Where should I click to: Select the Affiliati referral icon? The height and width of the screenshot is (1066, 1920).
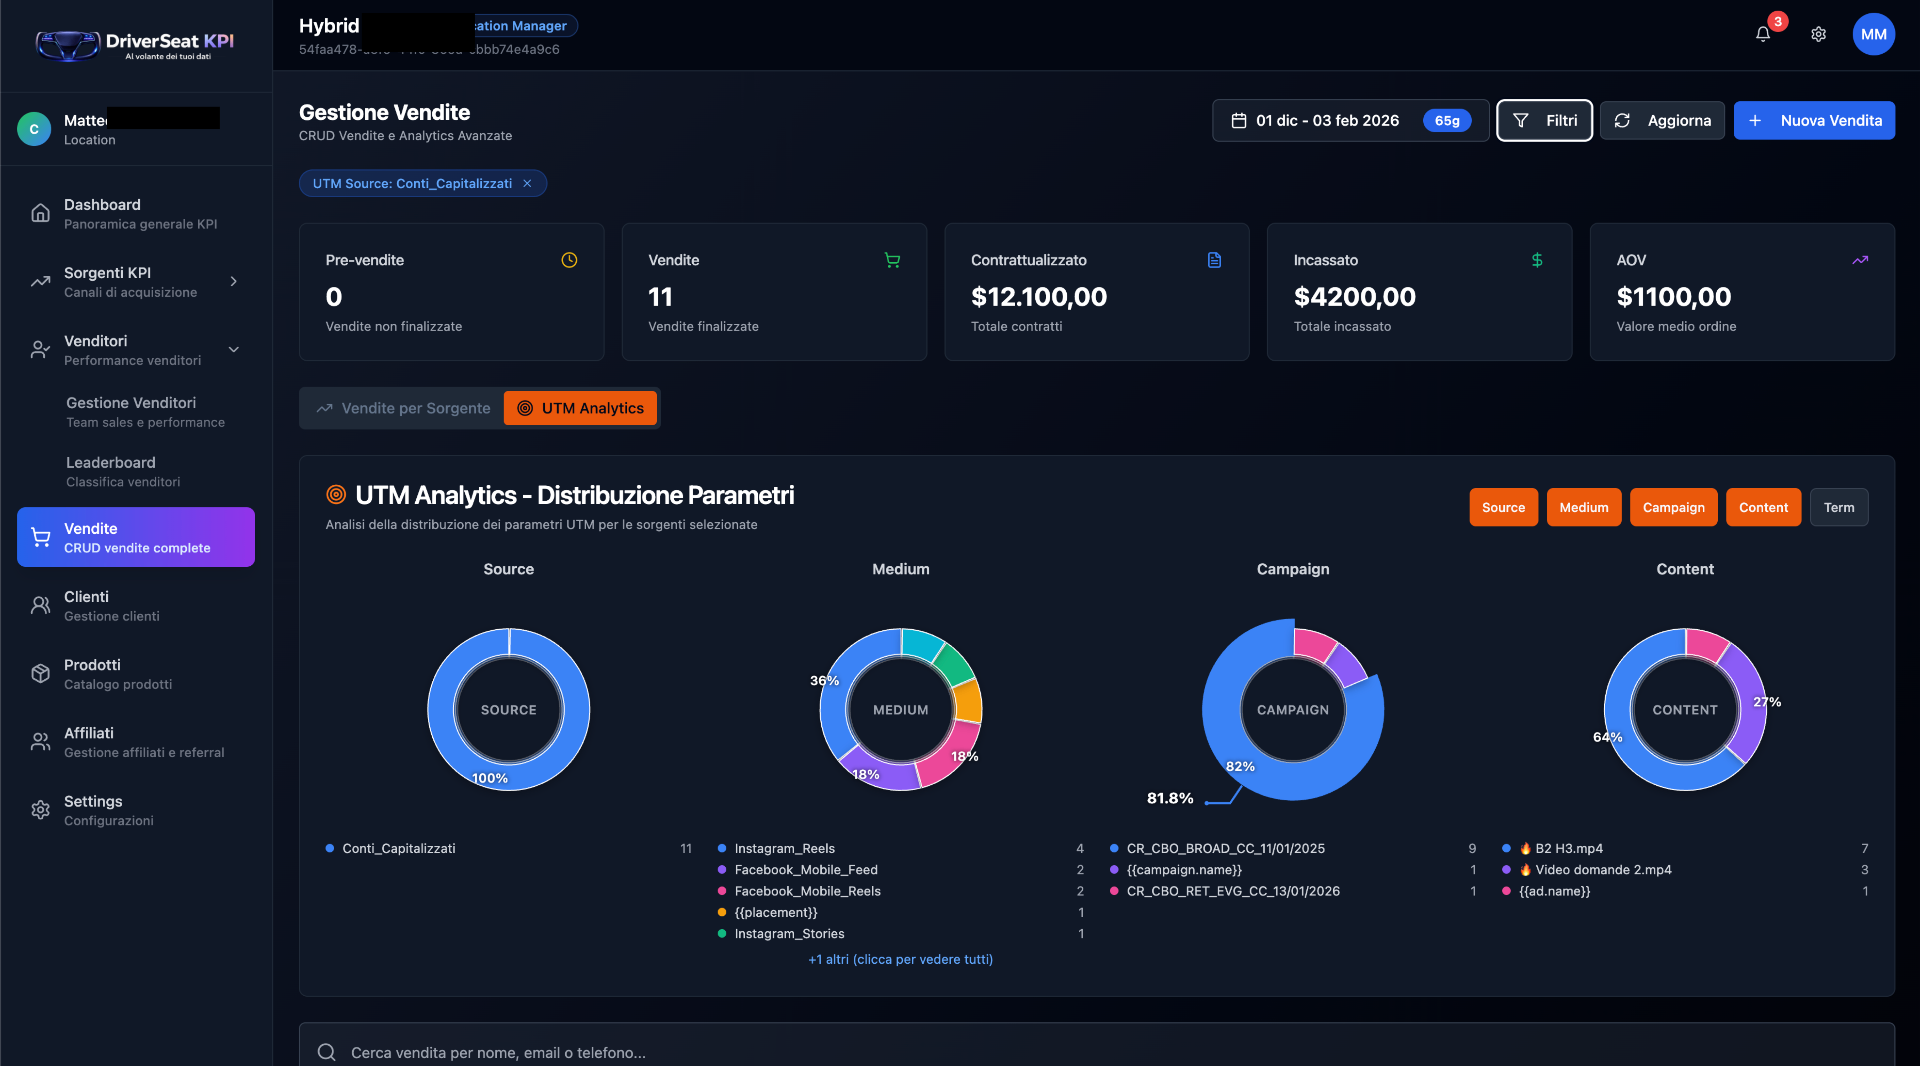tap(40, 741)
